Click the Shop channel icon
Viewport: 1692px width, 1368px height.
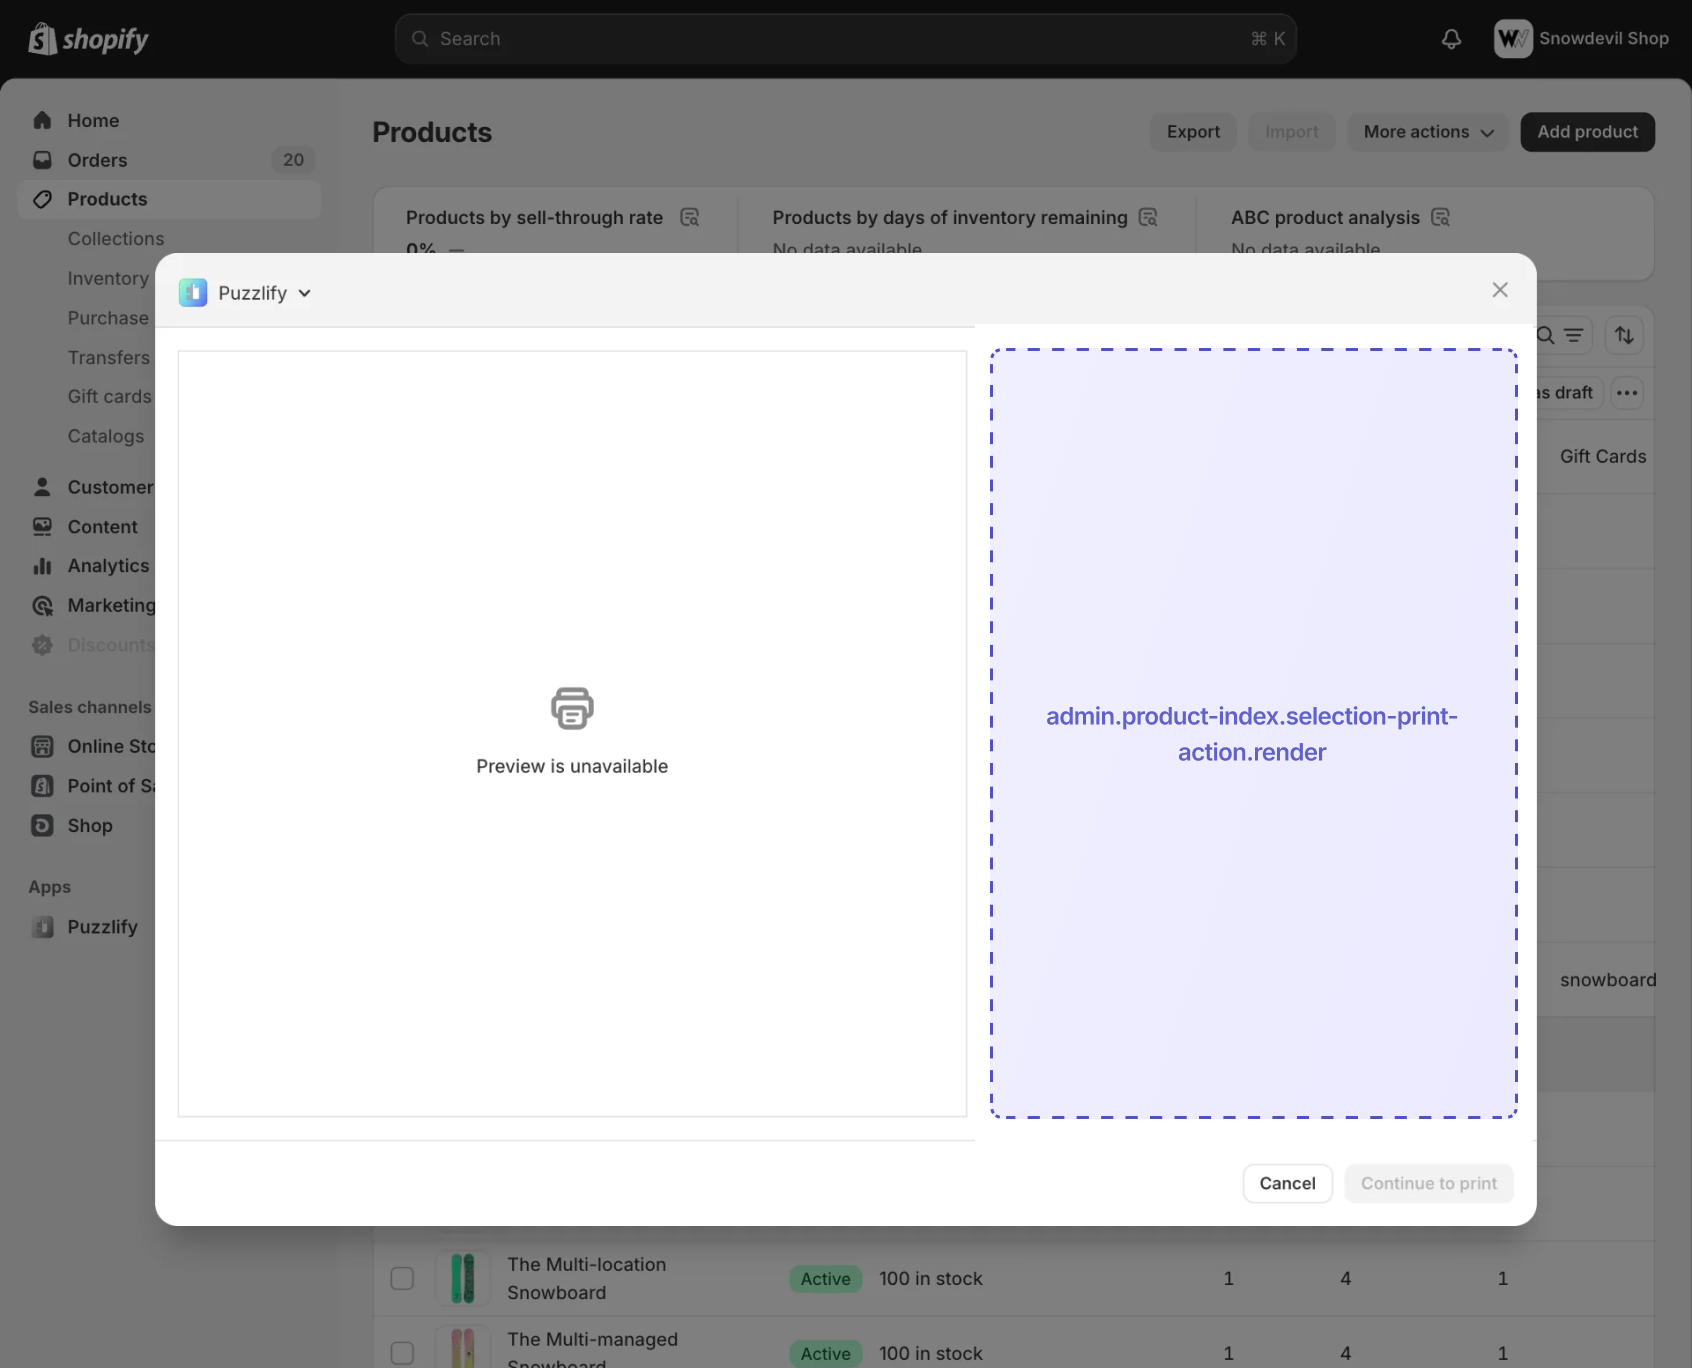point(42,825)
